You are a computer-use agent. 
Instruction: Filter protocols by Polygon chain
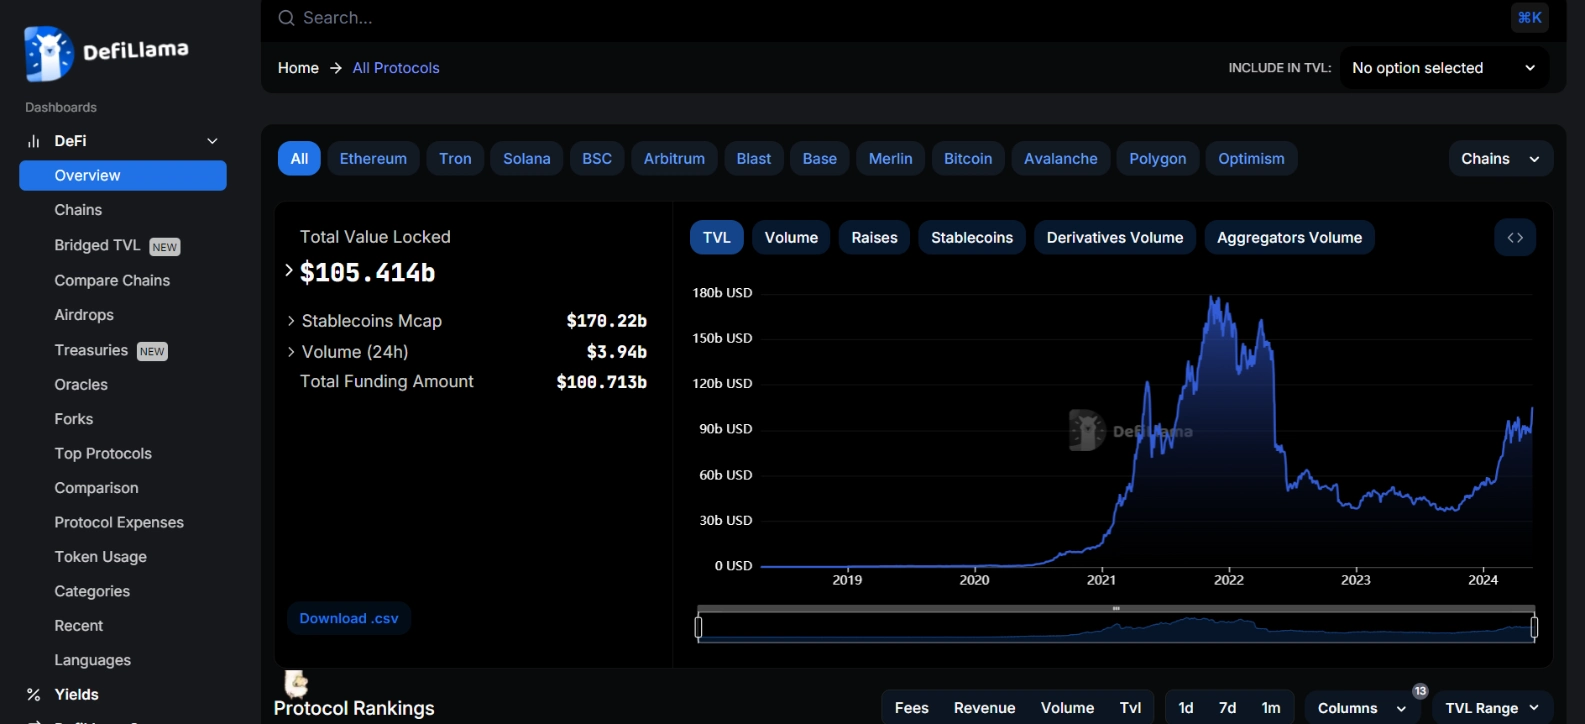tap(1158, 159)
